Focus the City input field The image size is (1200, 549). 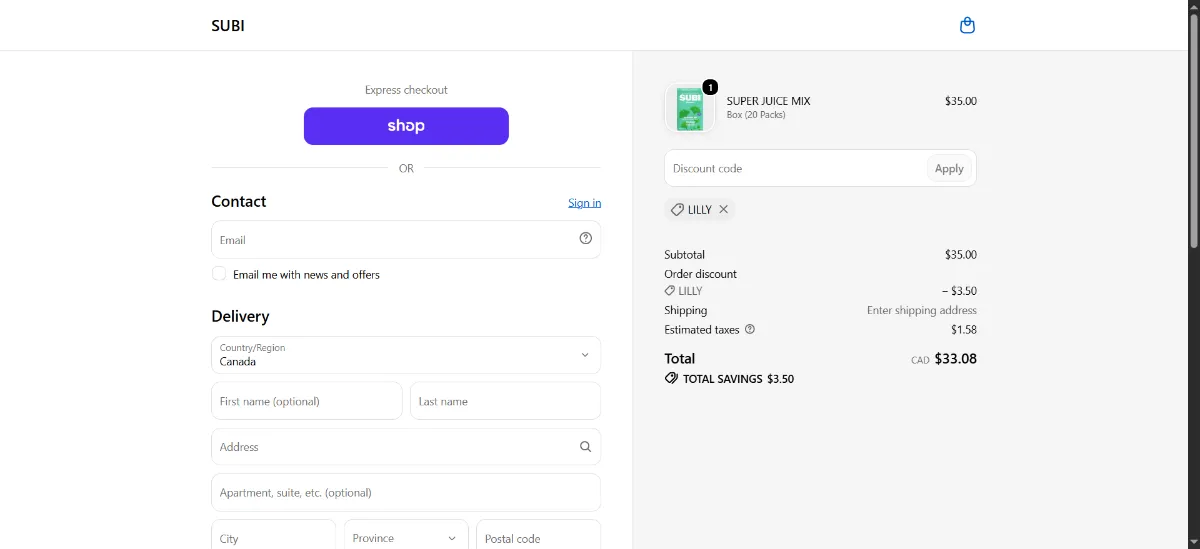point(274,538)
